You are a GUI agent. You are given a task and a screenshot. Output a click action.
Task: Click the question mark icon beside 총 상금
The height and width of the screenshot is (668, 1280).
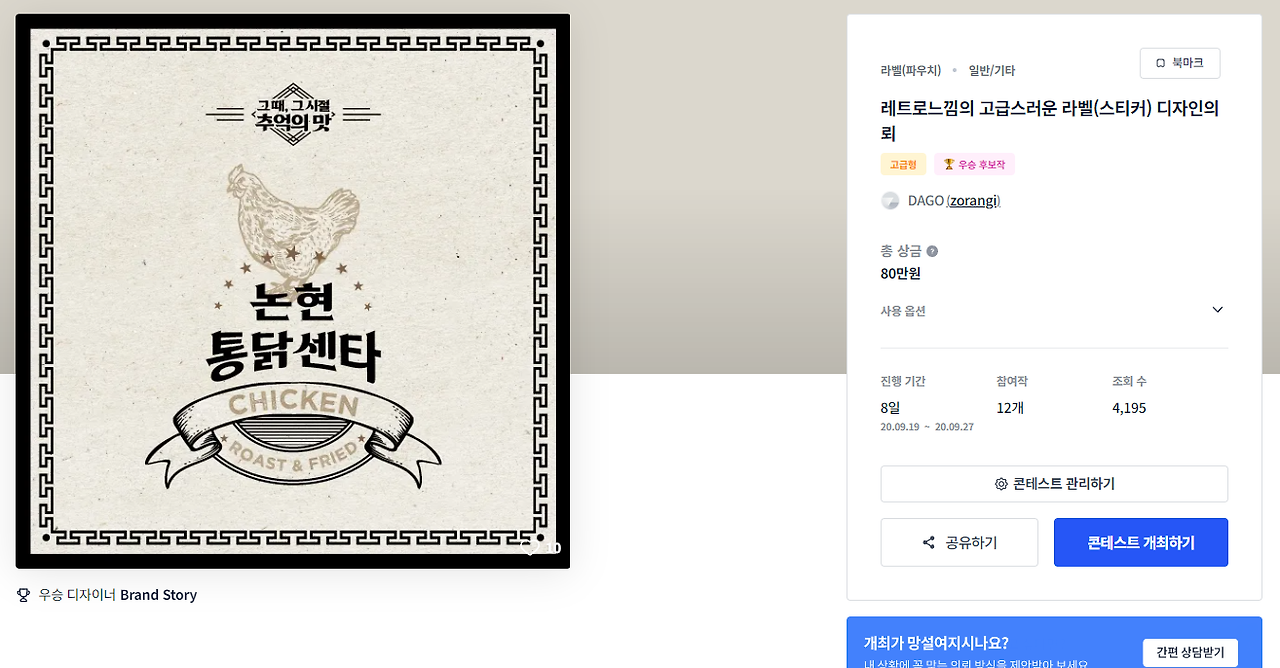click(932, 251)
